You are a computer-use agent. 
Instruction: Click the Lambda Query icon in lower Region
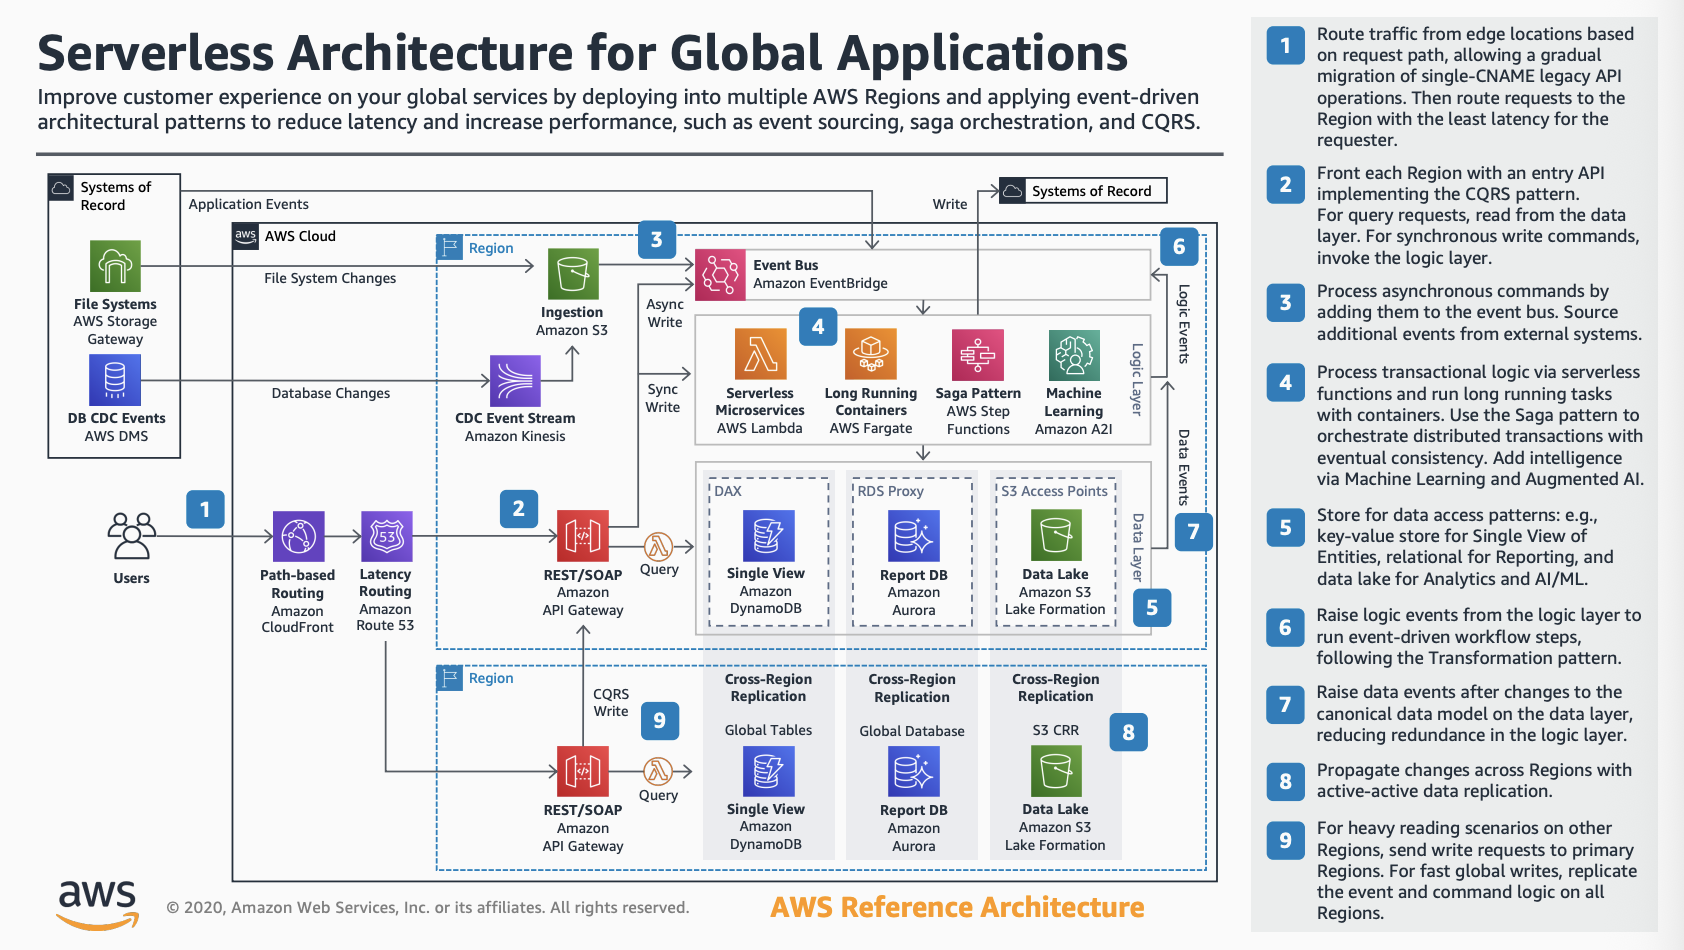point(657,771)
